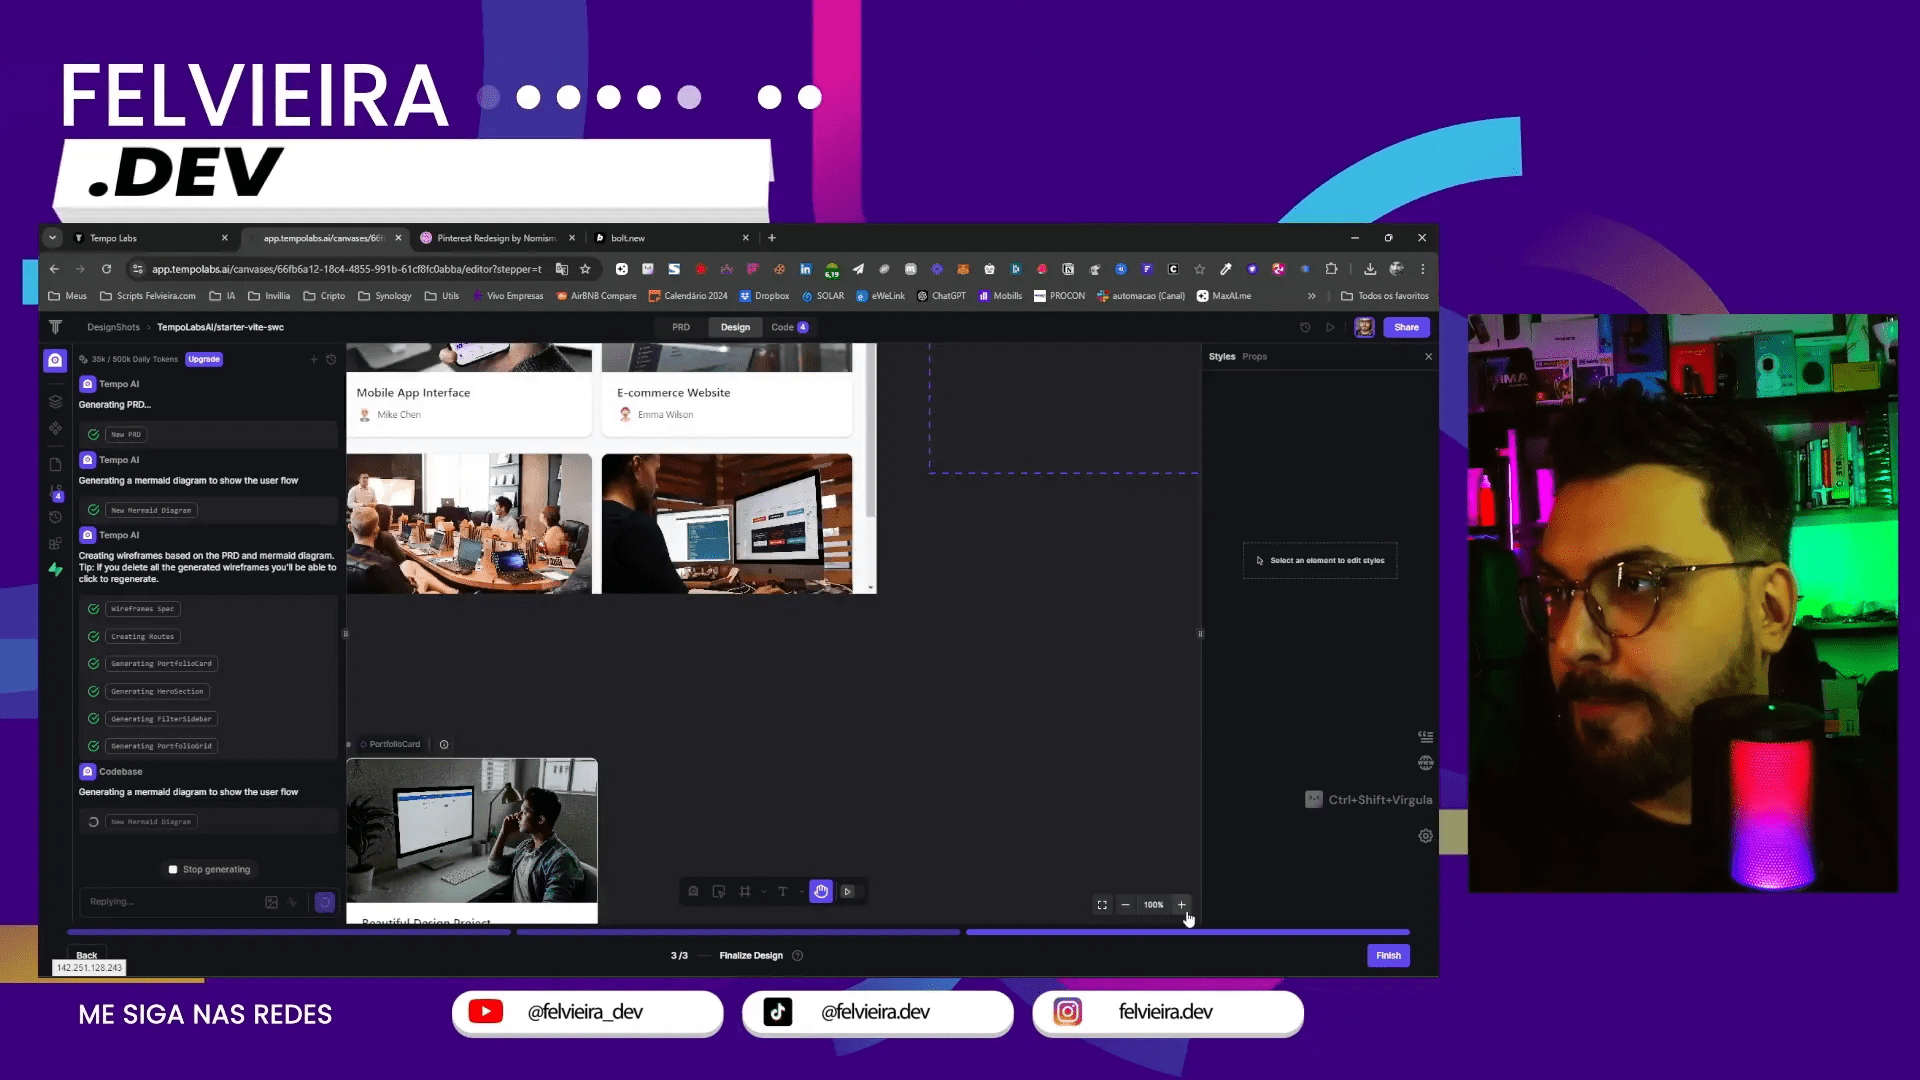Start a new chat with plus icon
This screenshot has height=1080, width=1920.
(313, 359)
